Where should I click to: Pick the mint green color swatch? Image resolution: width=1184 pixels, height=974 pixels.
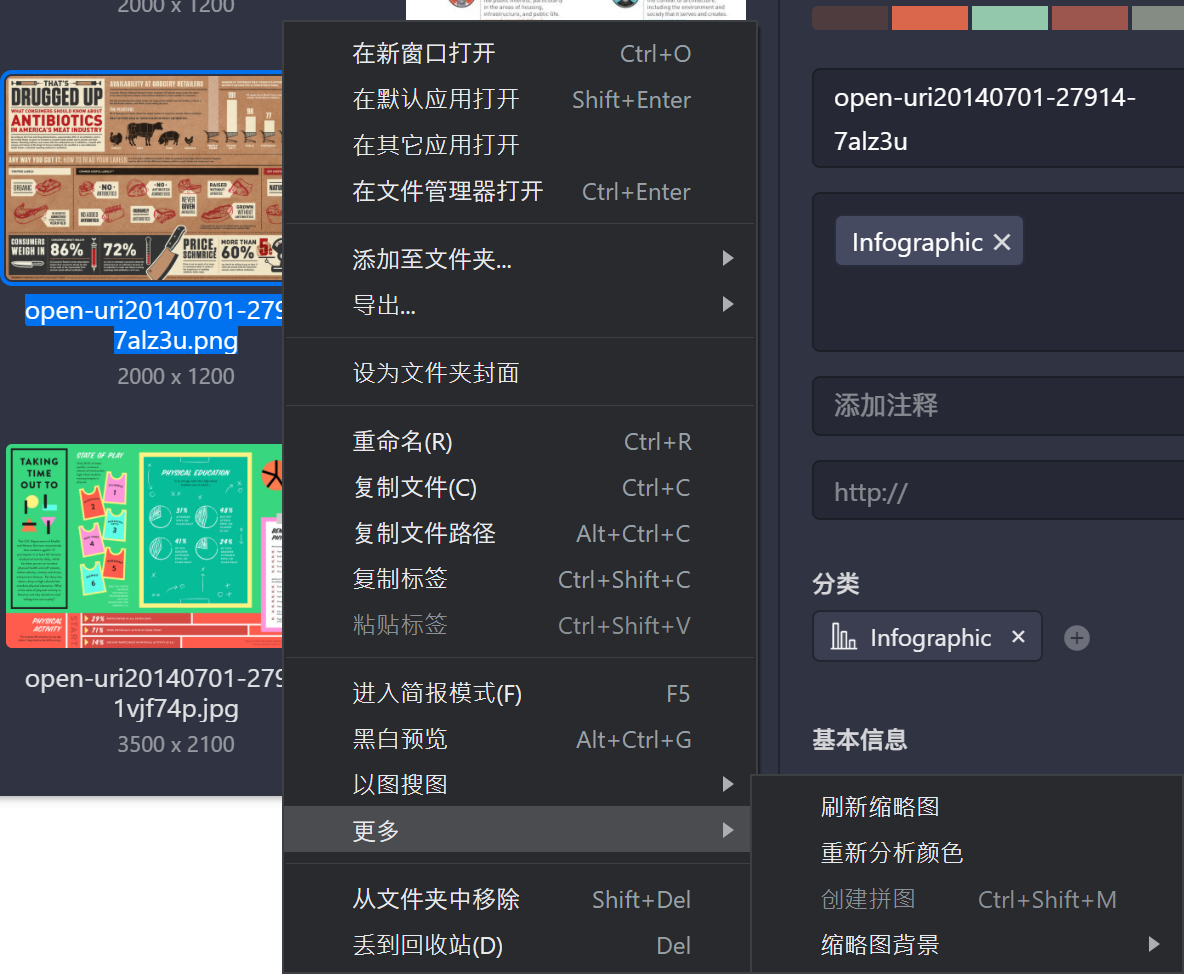(1010, 17)
